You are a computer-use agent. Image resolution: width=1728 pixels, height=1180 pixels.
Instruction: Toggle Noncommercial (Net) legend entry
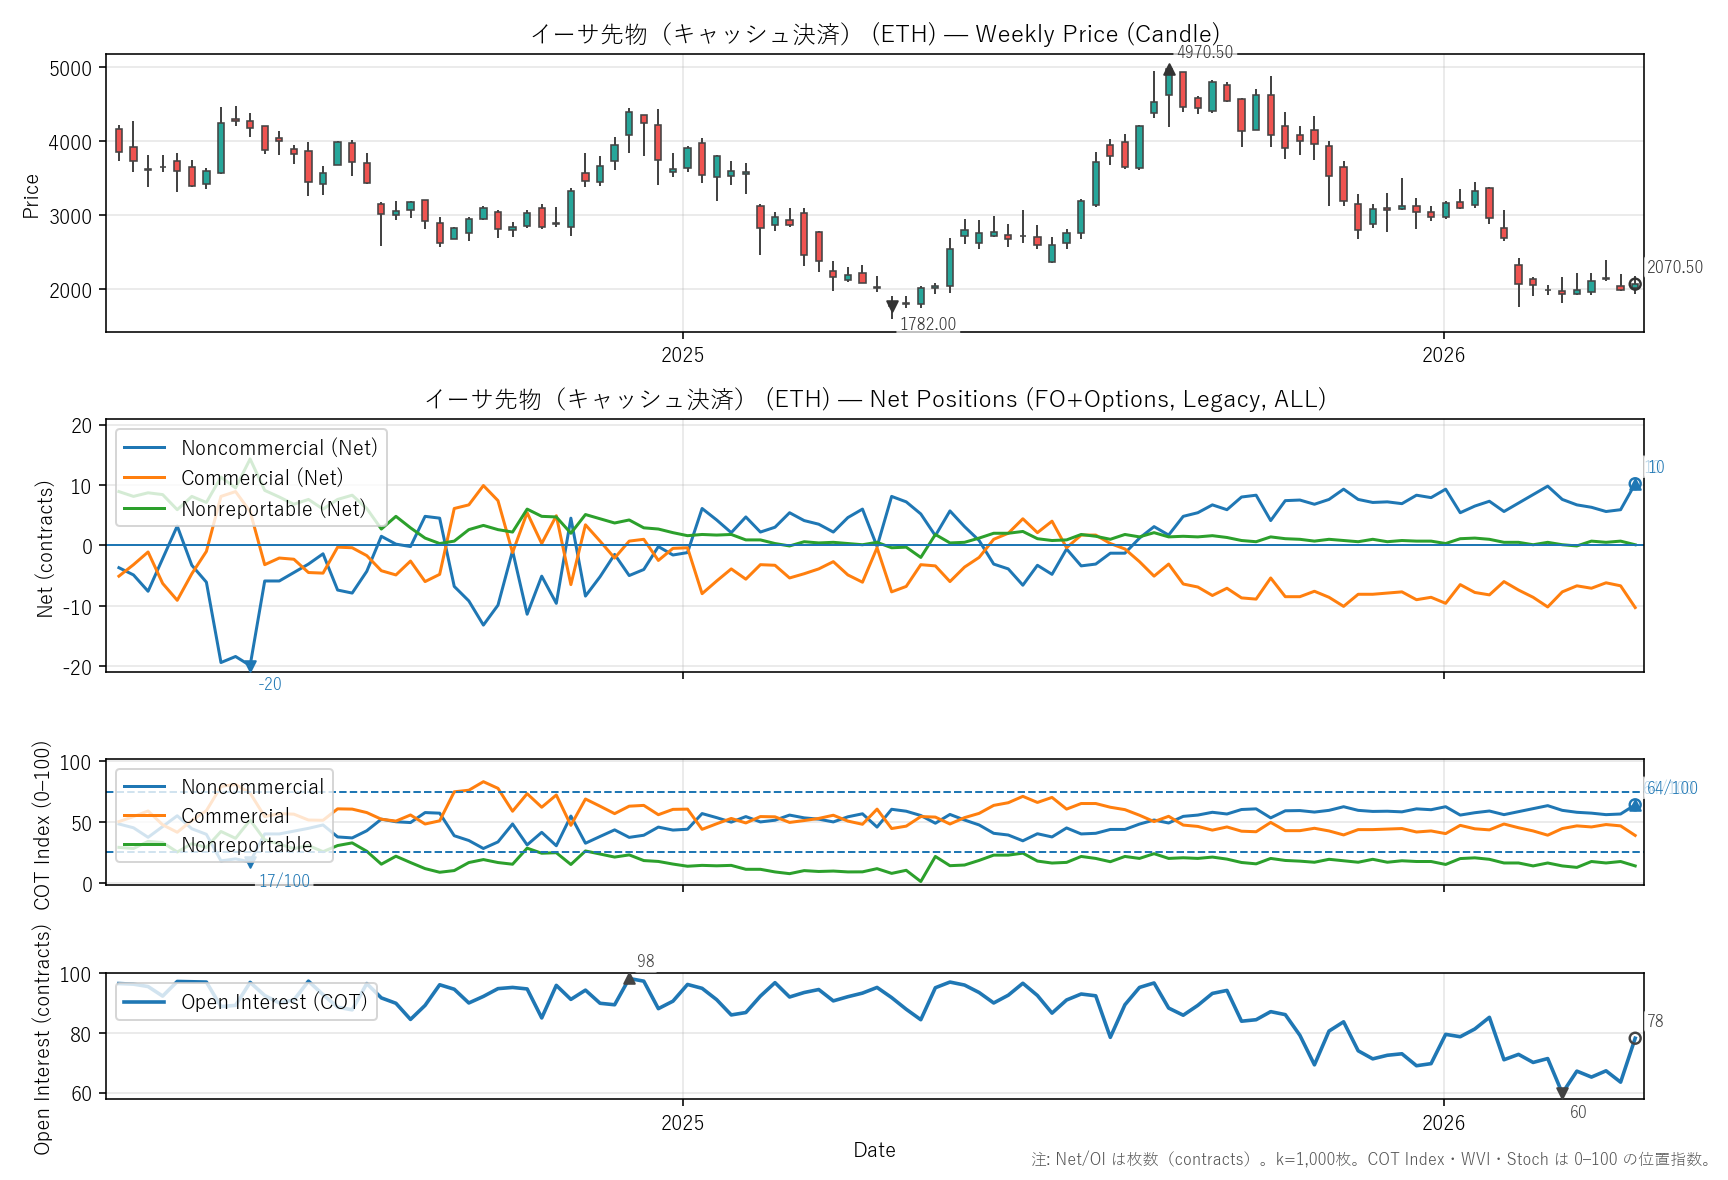pyautogui.click(x=279, y=448)
